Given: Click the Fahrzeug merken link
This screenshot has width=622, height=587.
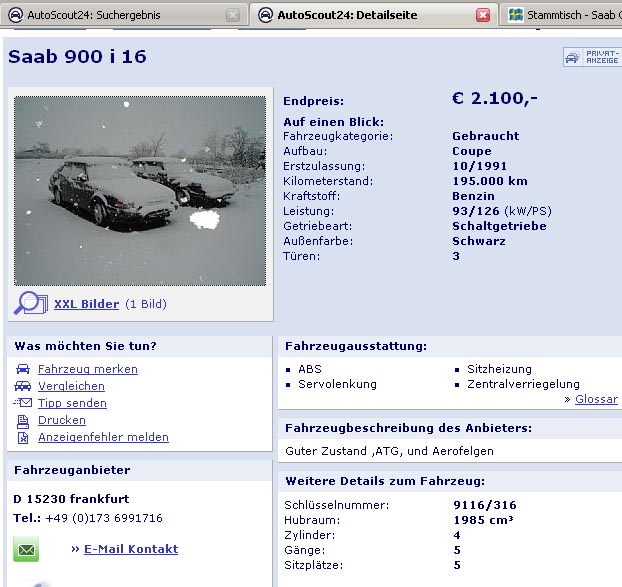Looking at the screenshot, I should pyautogui.click(x=88, y=369).
